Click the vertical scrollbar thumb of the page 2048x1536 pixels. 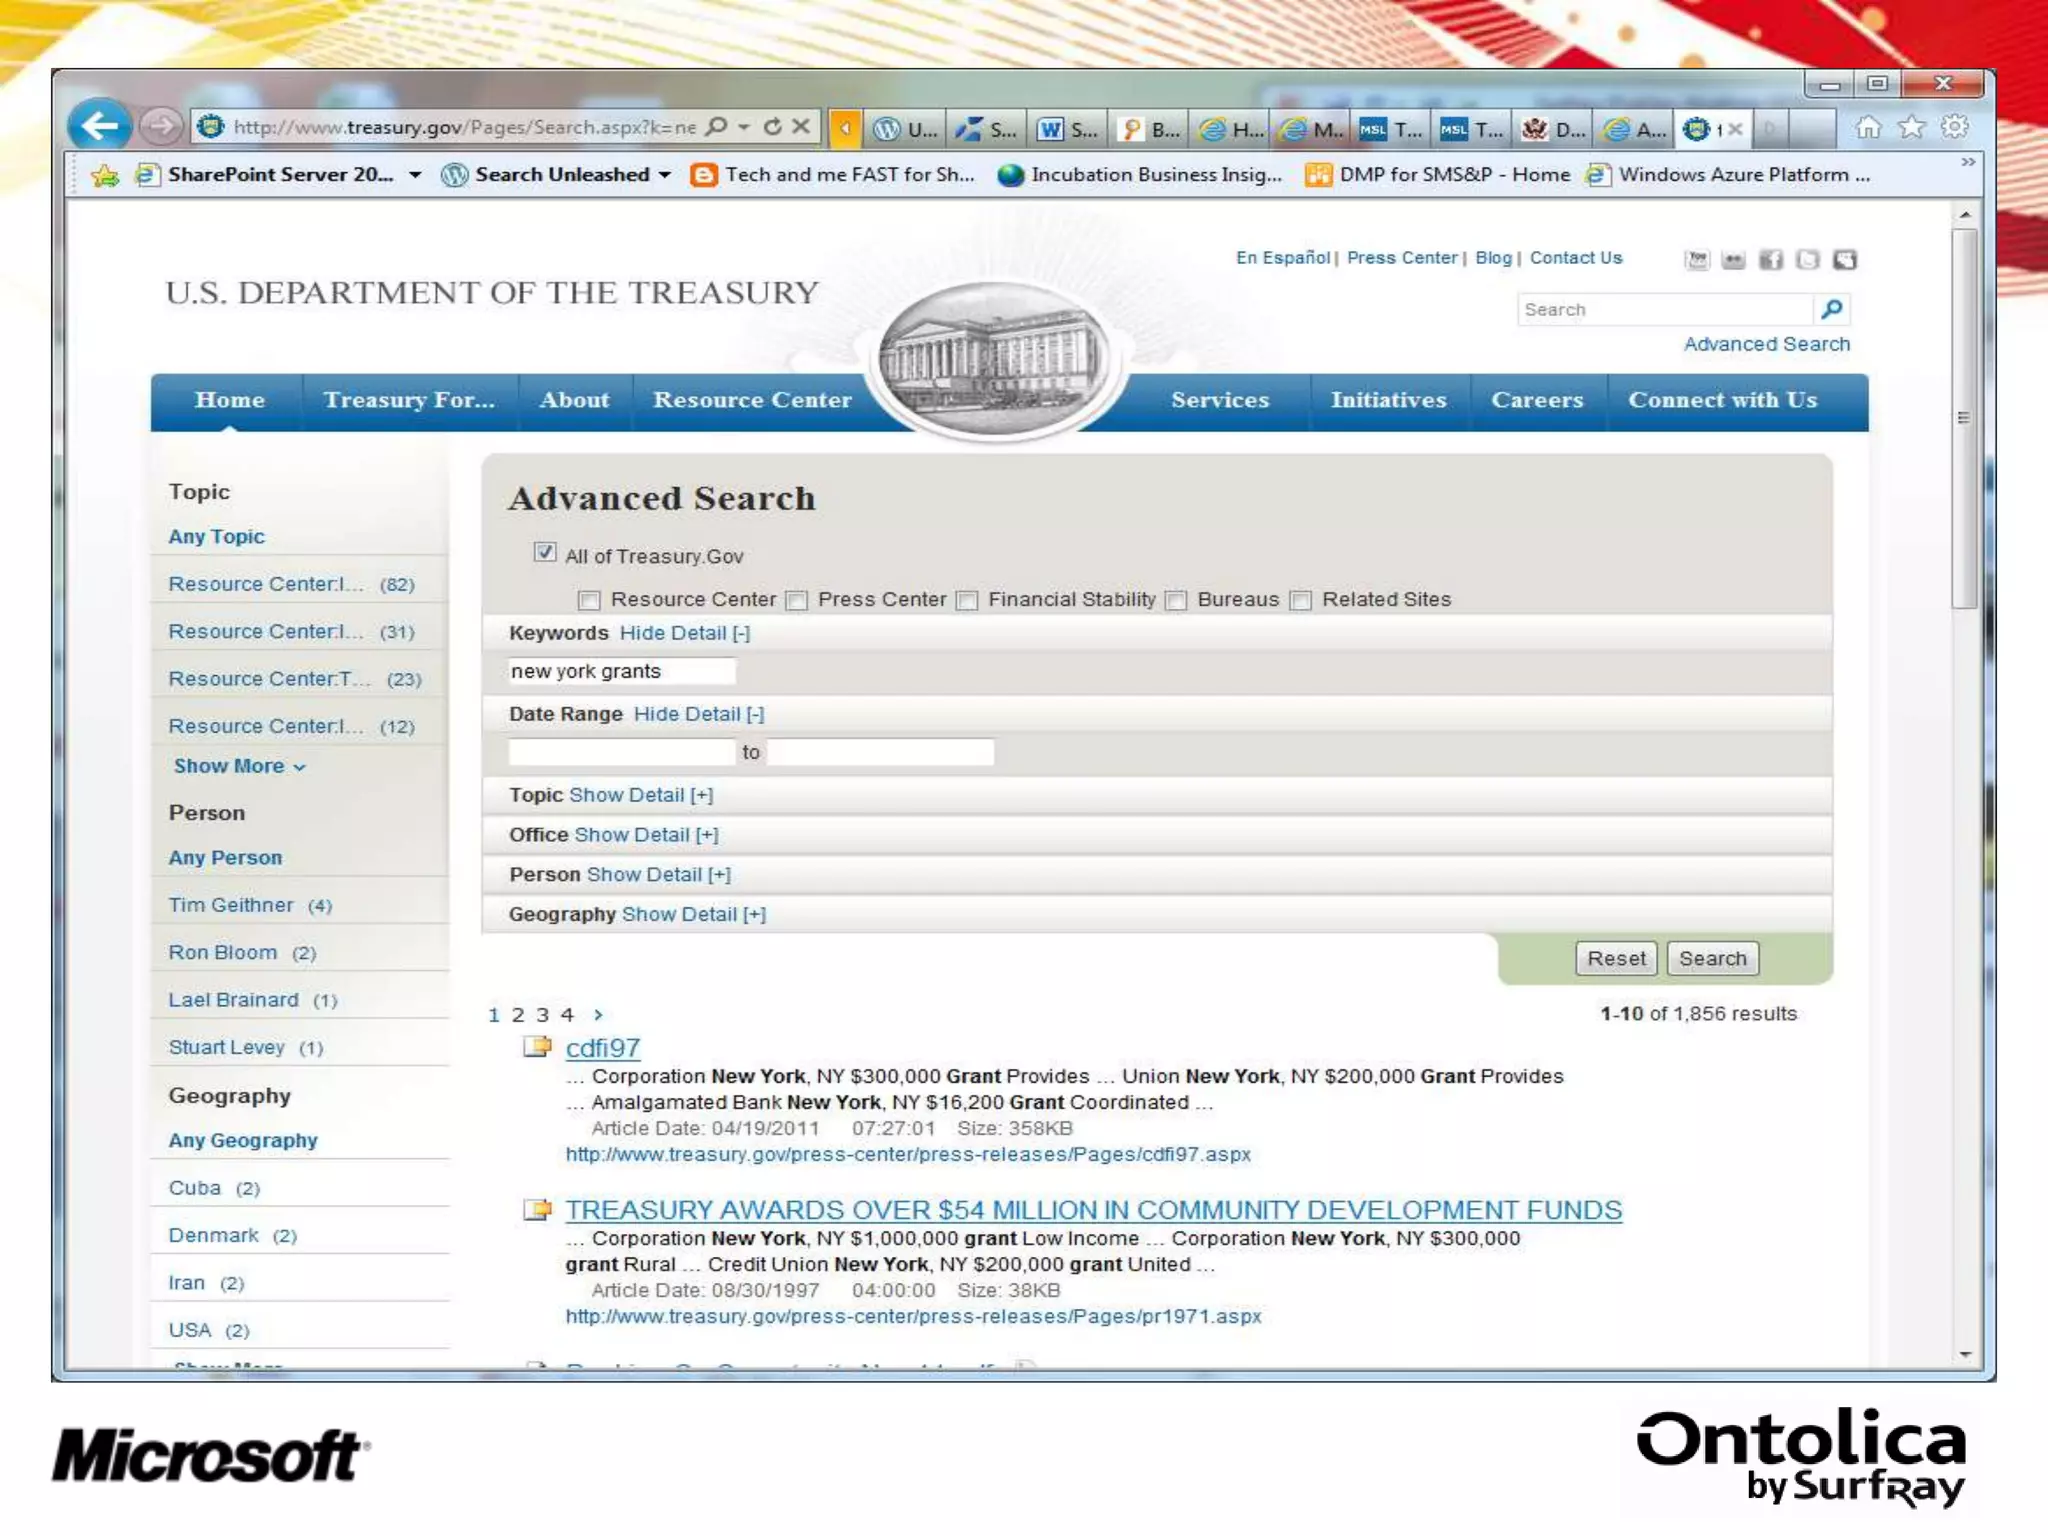1964,417
